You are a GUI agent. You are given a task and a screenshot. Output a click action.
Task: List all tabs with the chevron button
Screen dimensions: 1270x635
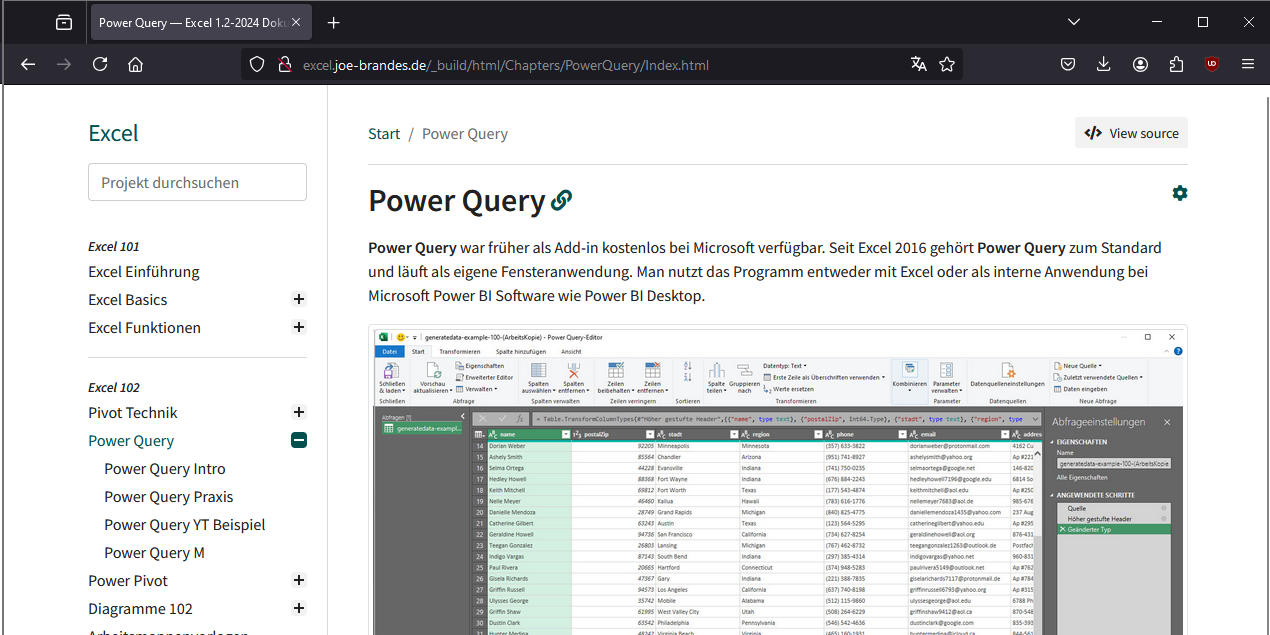coord(1074,22)
